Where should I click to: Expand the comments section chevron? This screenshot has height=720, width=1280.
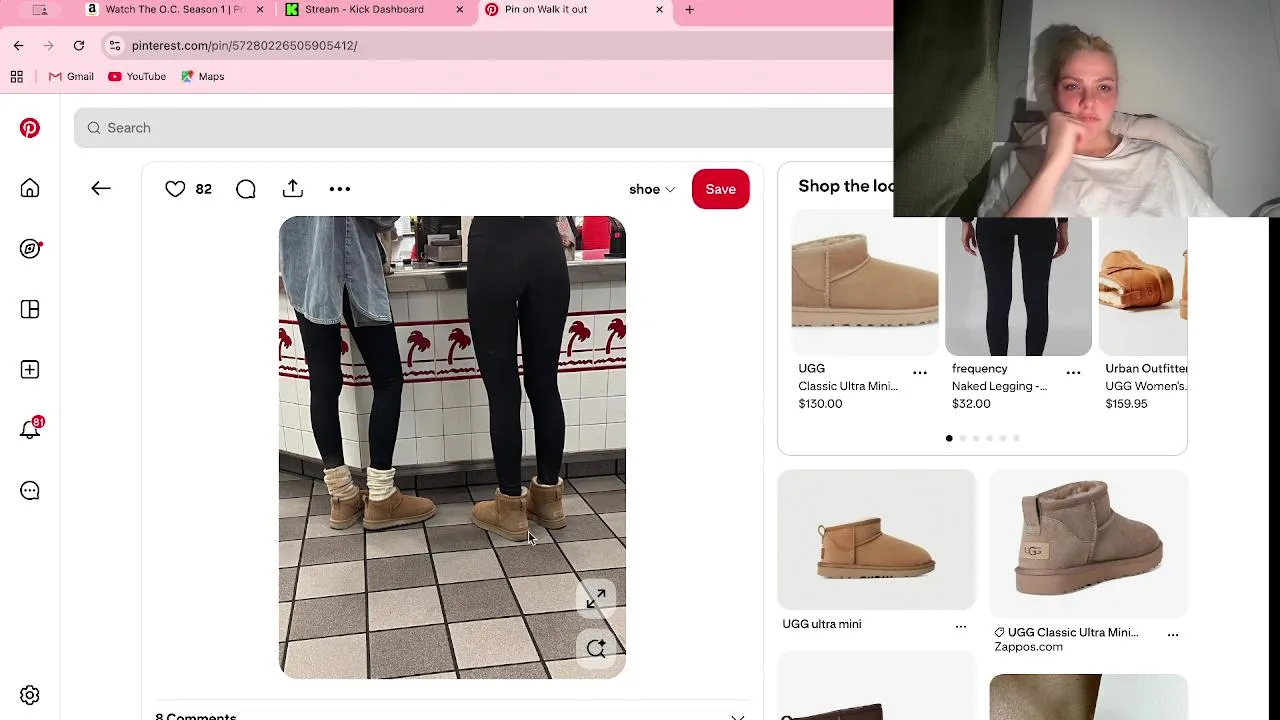738,716
